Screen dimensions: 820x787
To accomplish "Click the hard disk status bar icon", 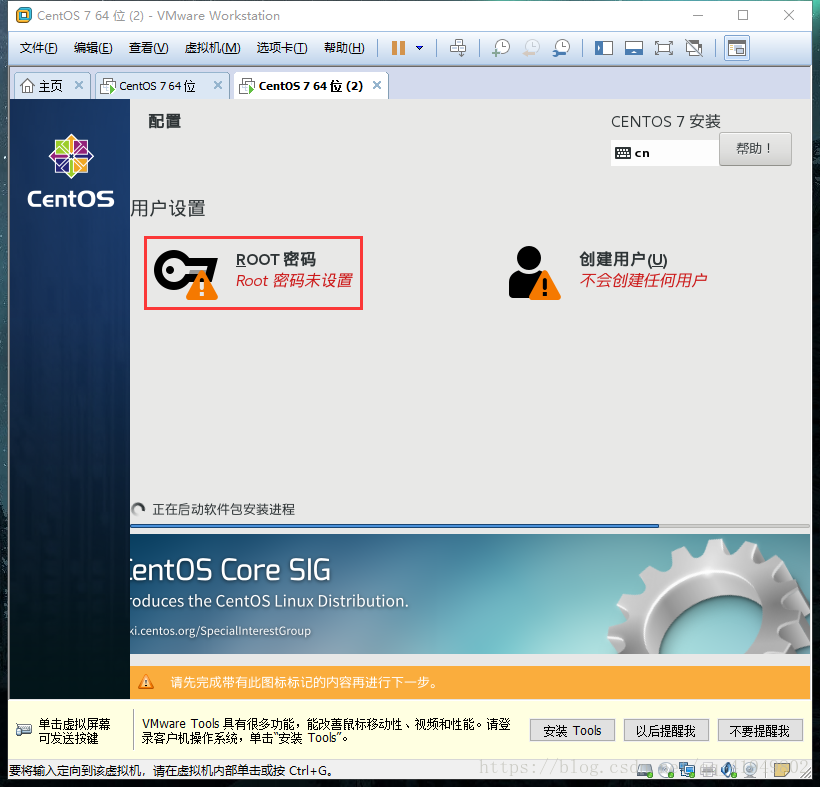I will coord(644,770).
